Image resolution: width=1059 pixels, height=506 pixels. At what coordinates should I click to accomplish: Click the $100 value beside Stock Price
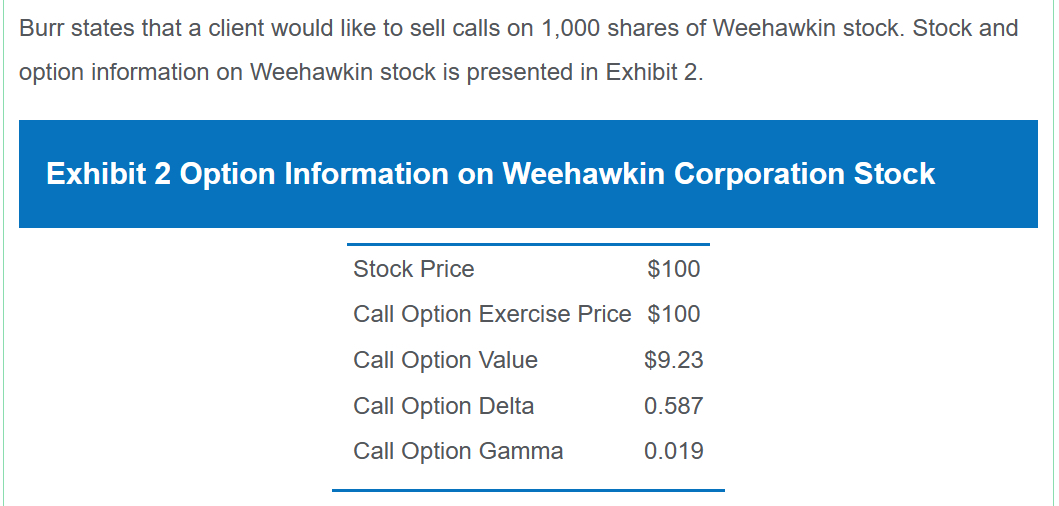coord(673,269)
